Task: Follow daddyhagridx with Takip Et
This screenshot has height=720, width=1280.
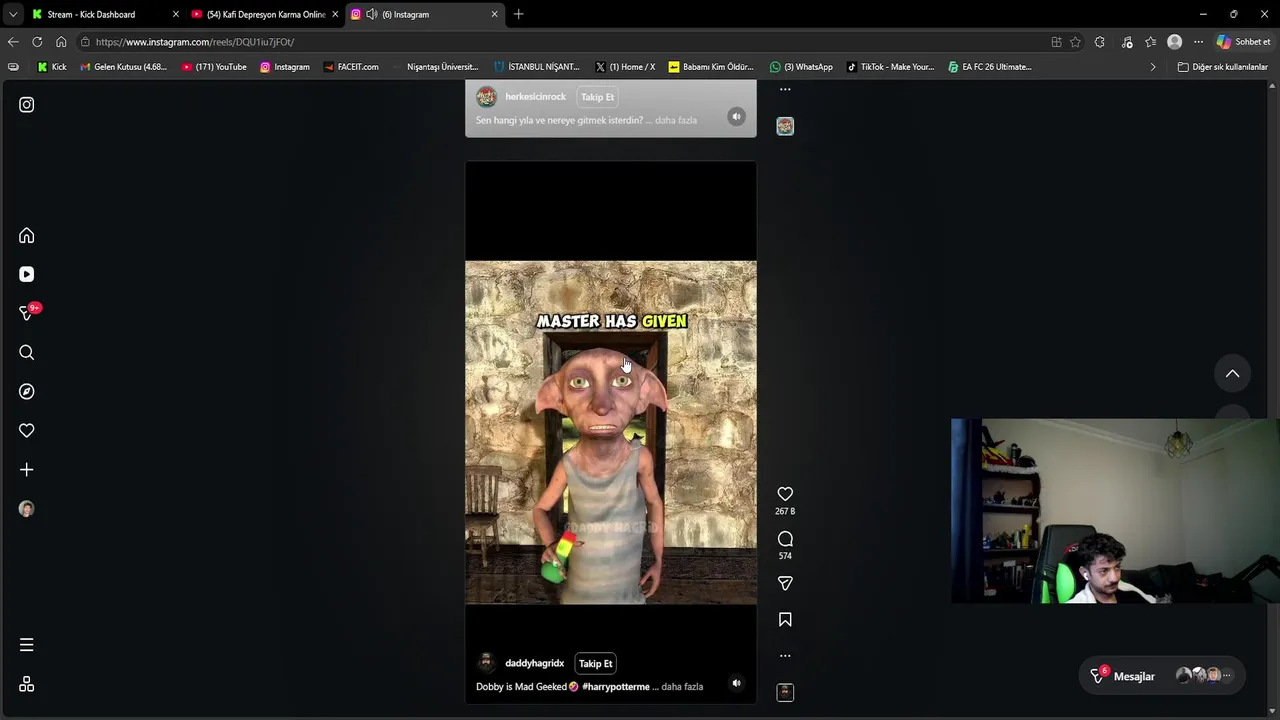Action: 595,664
